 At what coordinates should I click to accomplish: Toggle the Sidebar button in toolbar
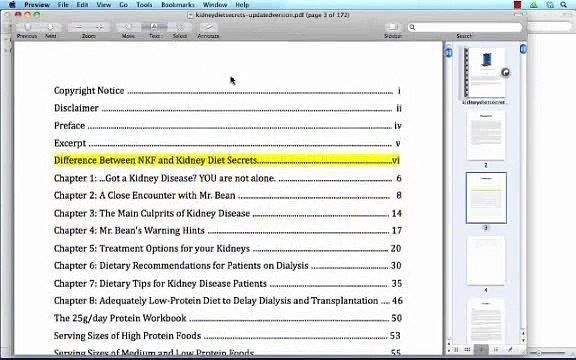tap(393, 27)
